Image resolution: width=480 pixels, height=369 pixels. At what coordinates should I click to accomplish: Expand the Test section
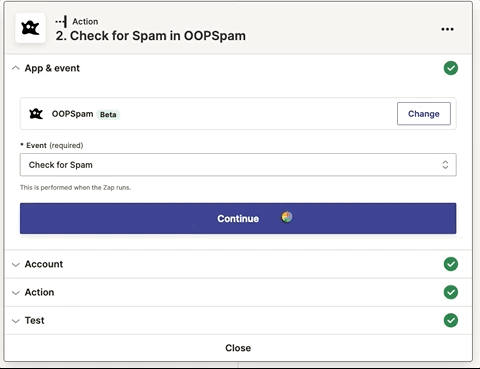(x=16, y=321)
